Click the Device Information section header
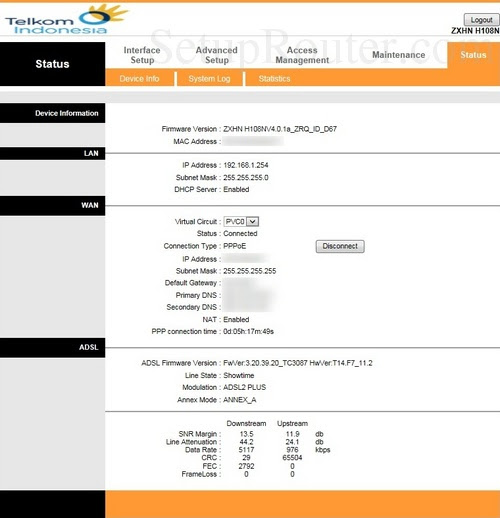The image size is (500, 518). pyautogui.click(x=53, y=113)
